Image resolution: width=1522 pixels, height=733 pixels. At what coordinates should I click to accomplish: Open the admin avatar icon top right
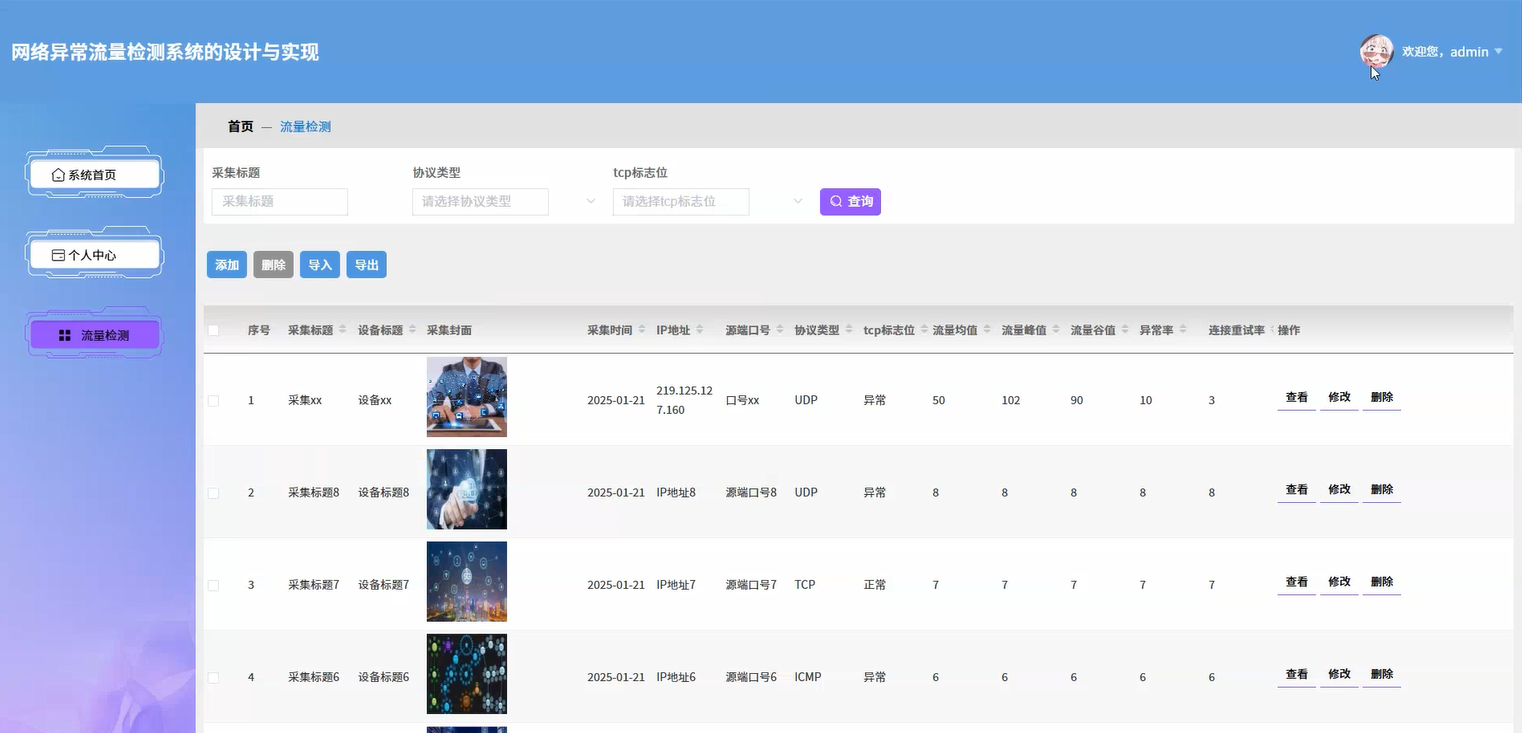point(1376,50)
